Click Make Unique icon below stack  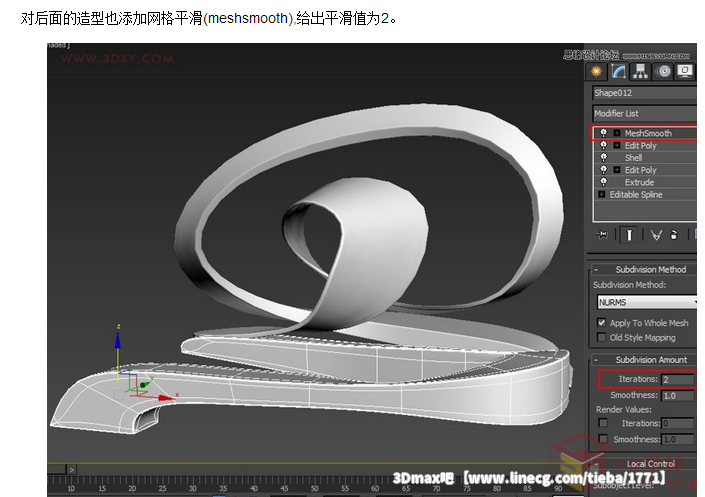point(656,235)
